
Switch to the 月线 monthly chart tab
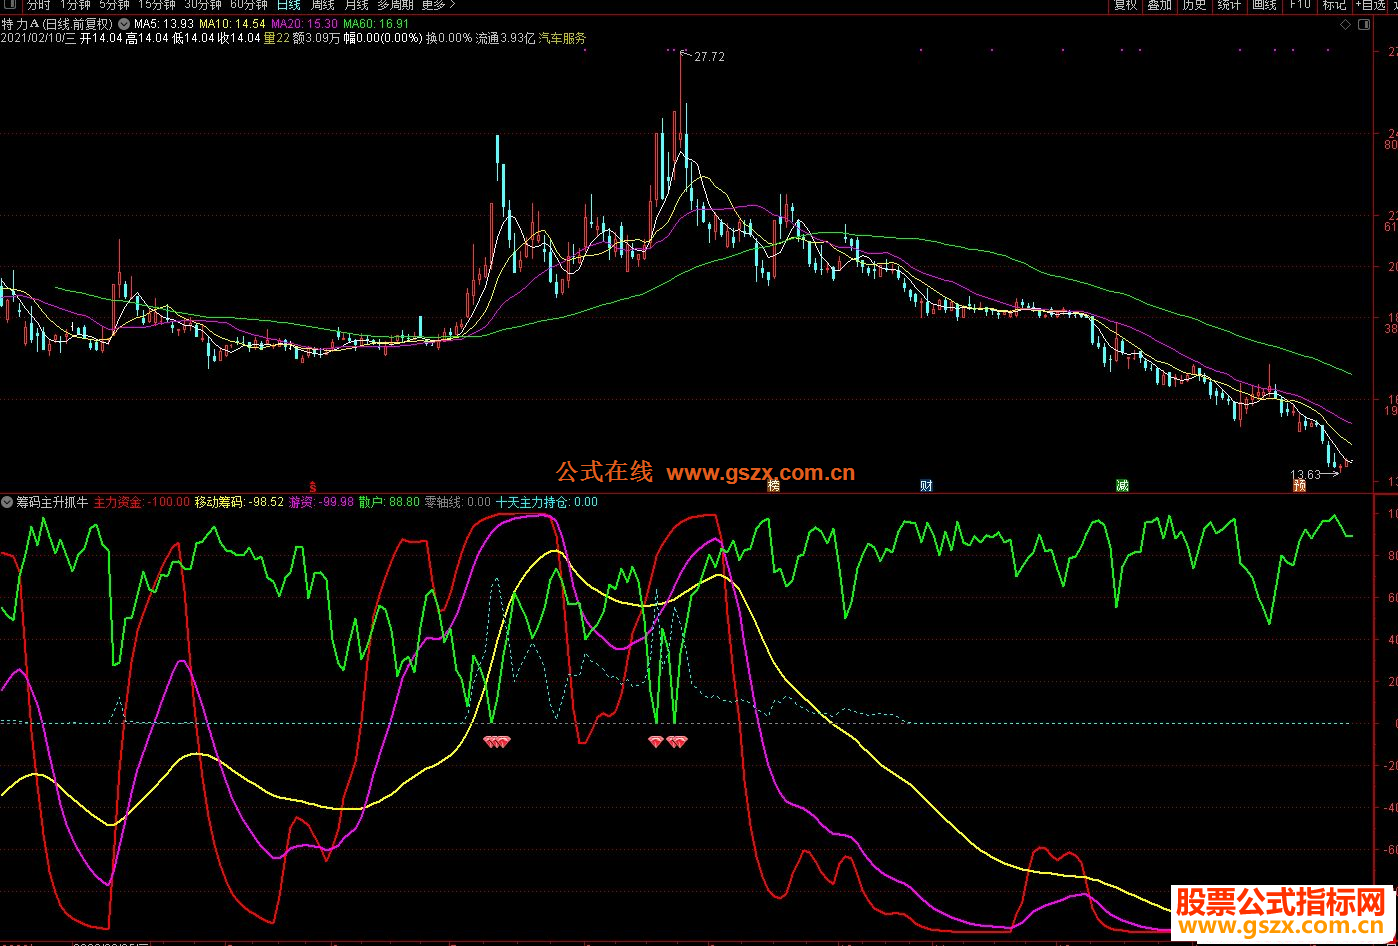click(356, 5)
